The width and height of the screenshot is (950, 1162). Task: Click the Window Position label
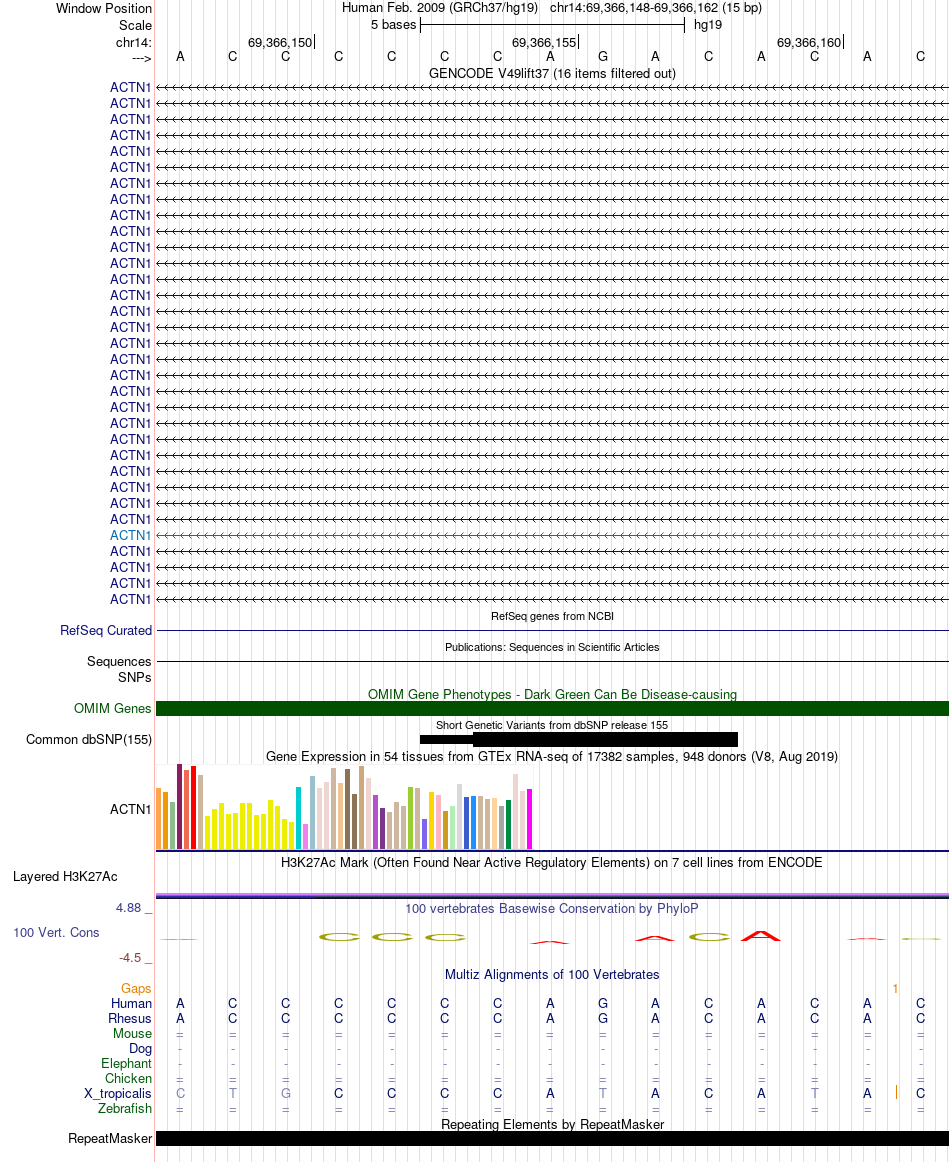104,8
